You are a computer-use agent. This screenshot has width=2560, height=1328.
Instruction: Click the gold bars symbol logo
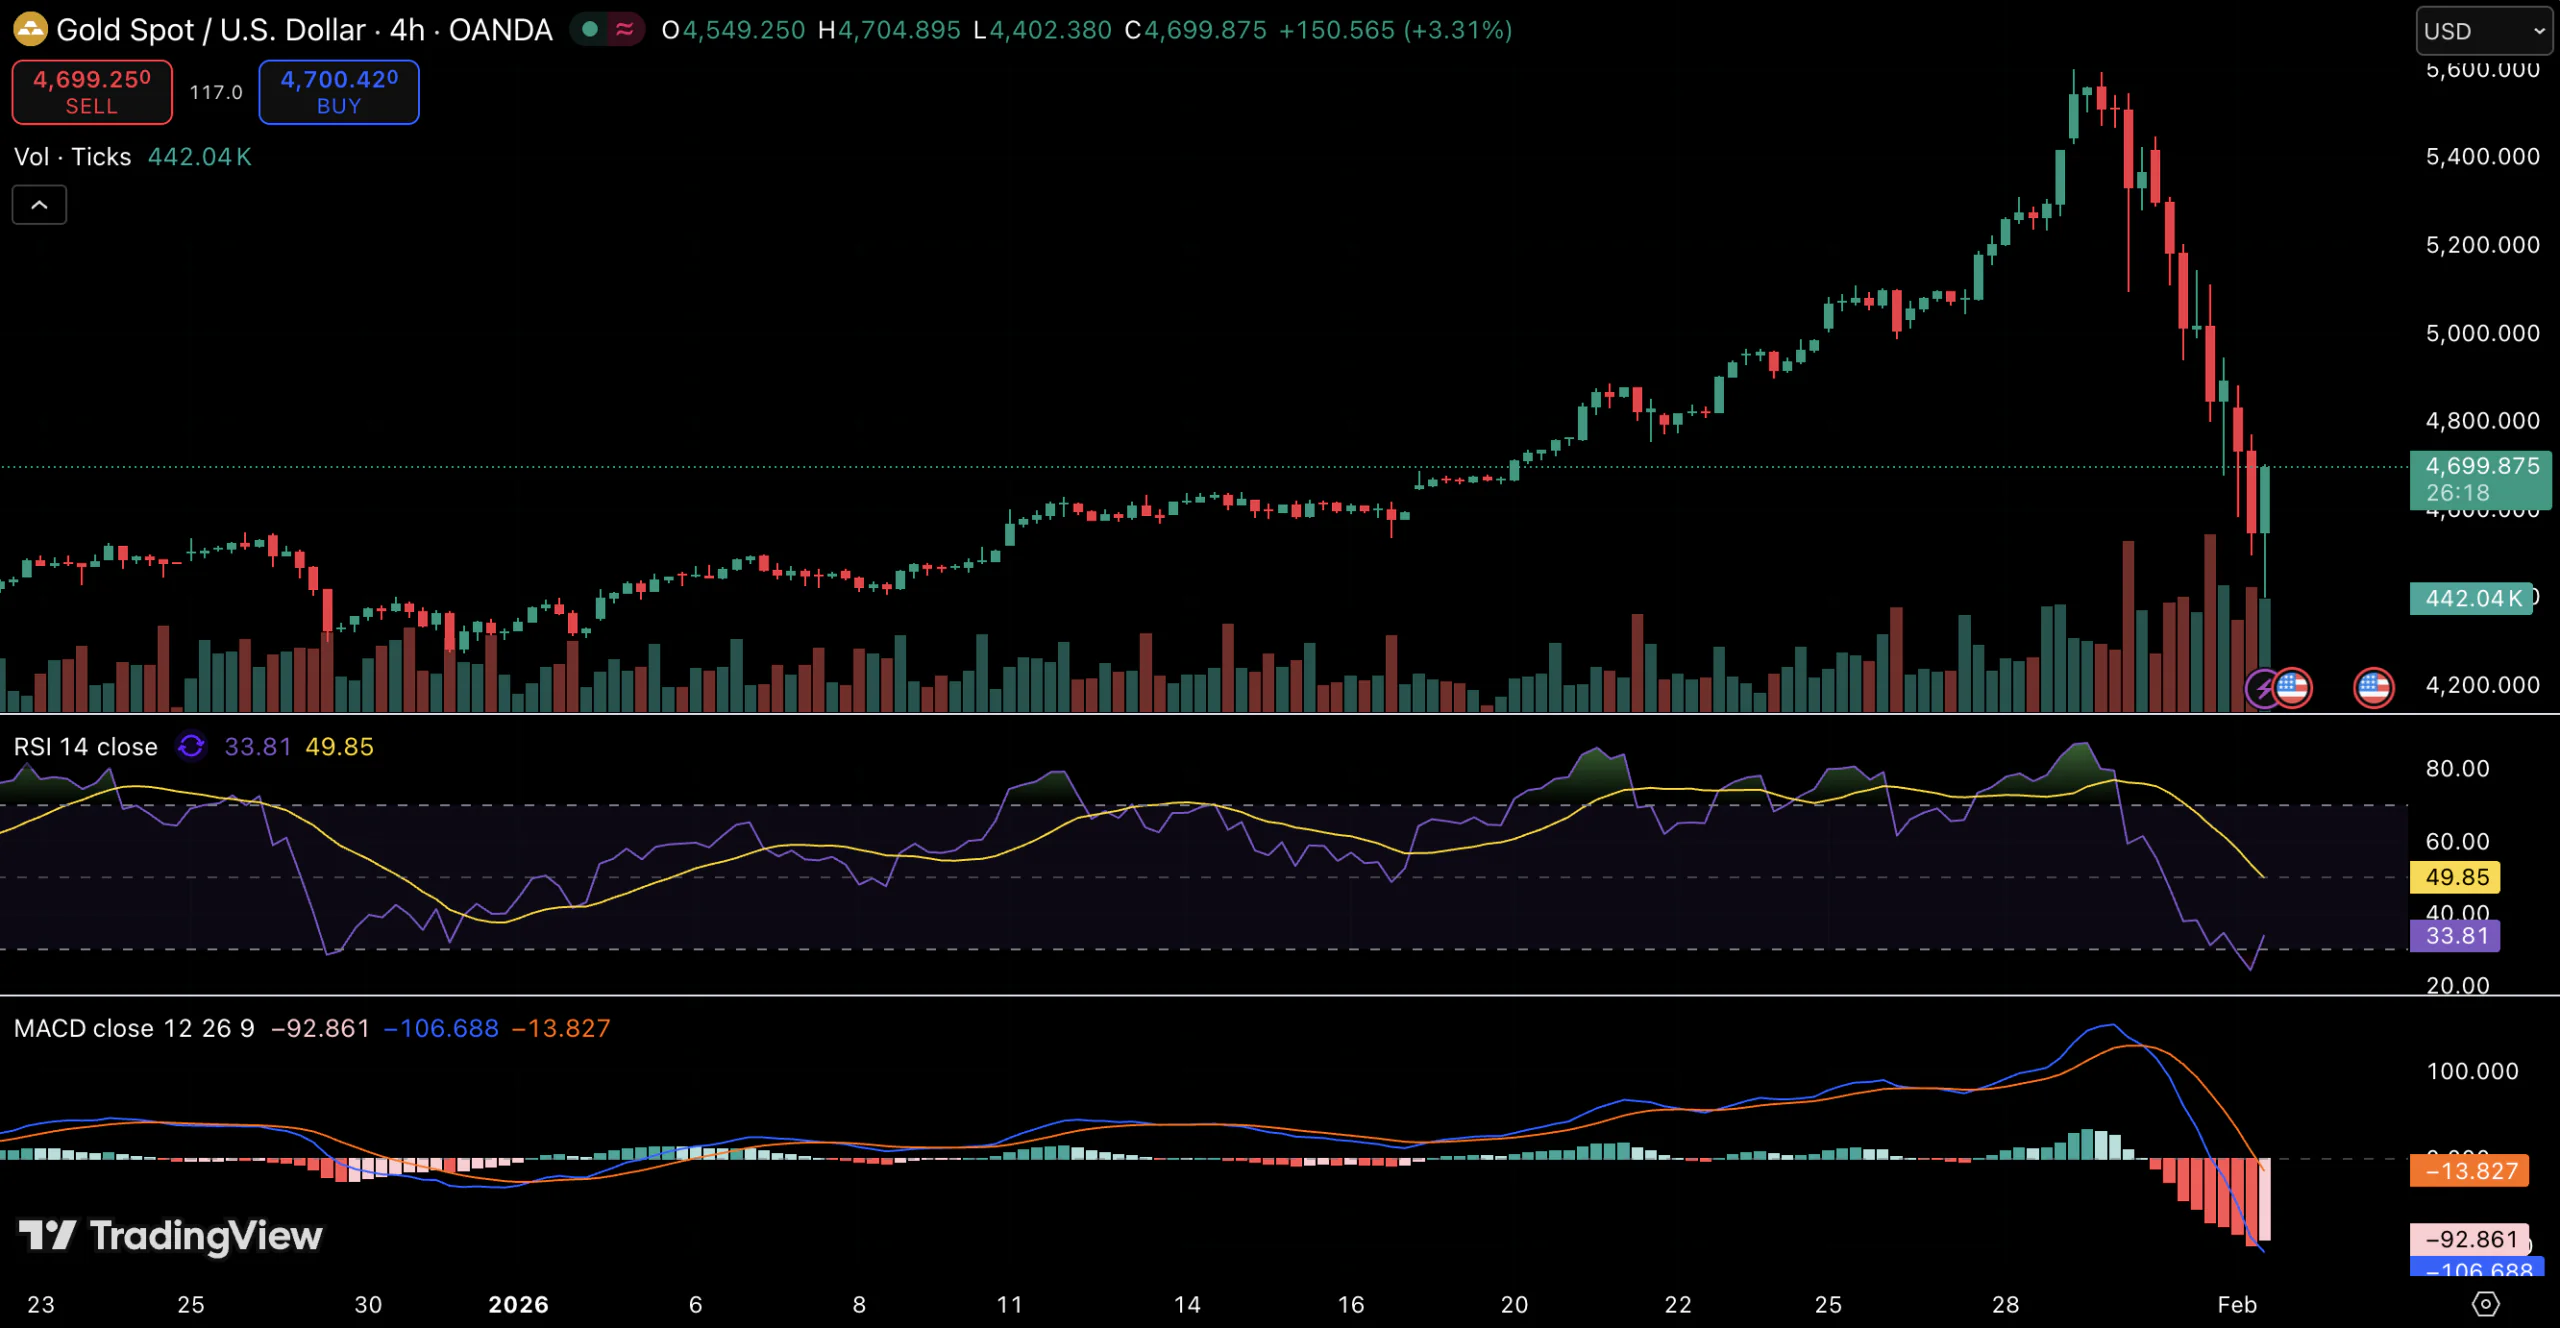(x=30, y=29)
